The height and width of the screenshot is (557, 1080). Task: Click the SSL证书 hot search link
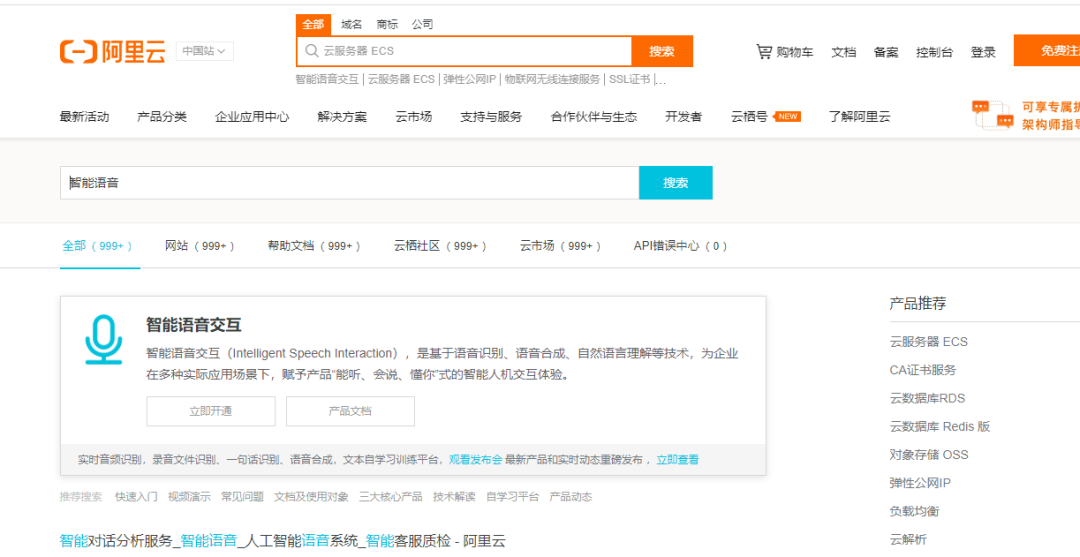[x=630, y=79]
